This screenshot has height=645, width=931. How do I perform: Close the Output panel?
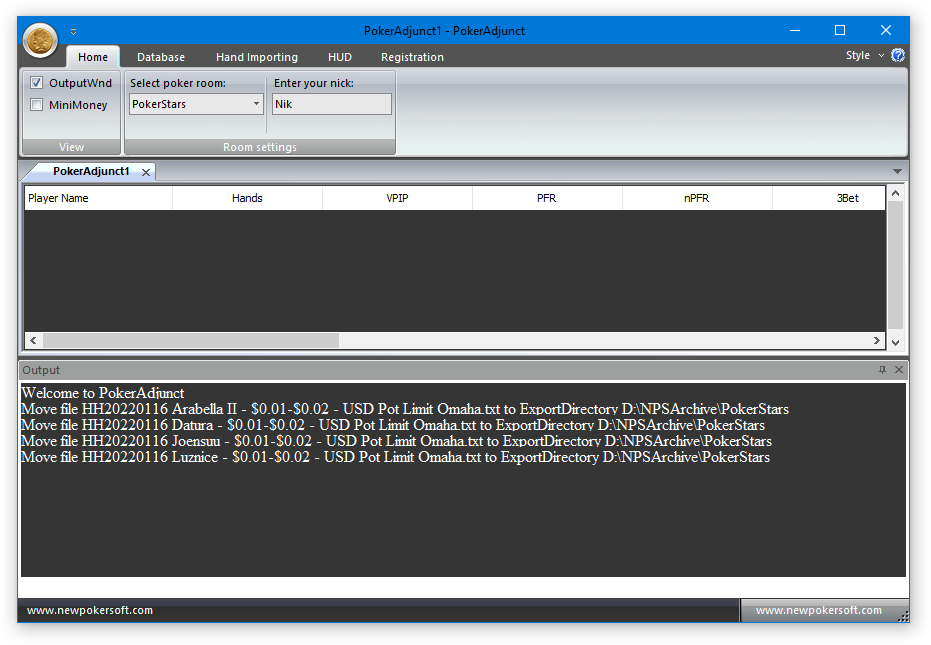tap(899, 370)
